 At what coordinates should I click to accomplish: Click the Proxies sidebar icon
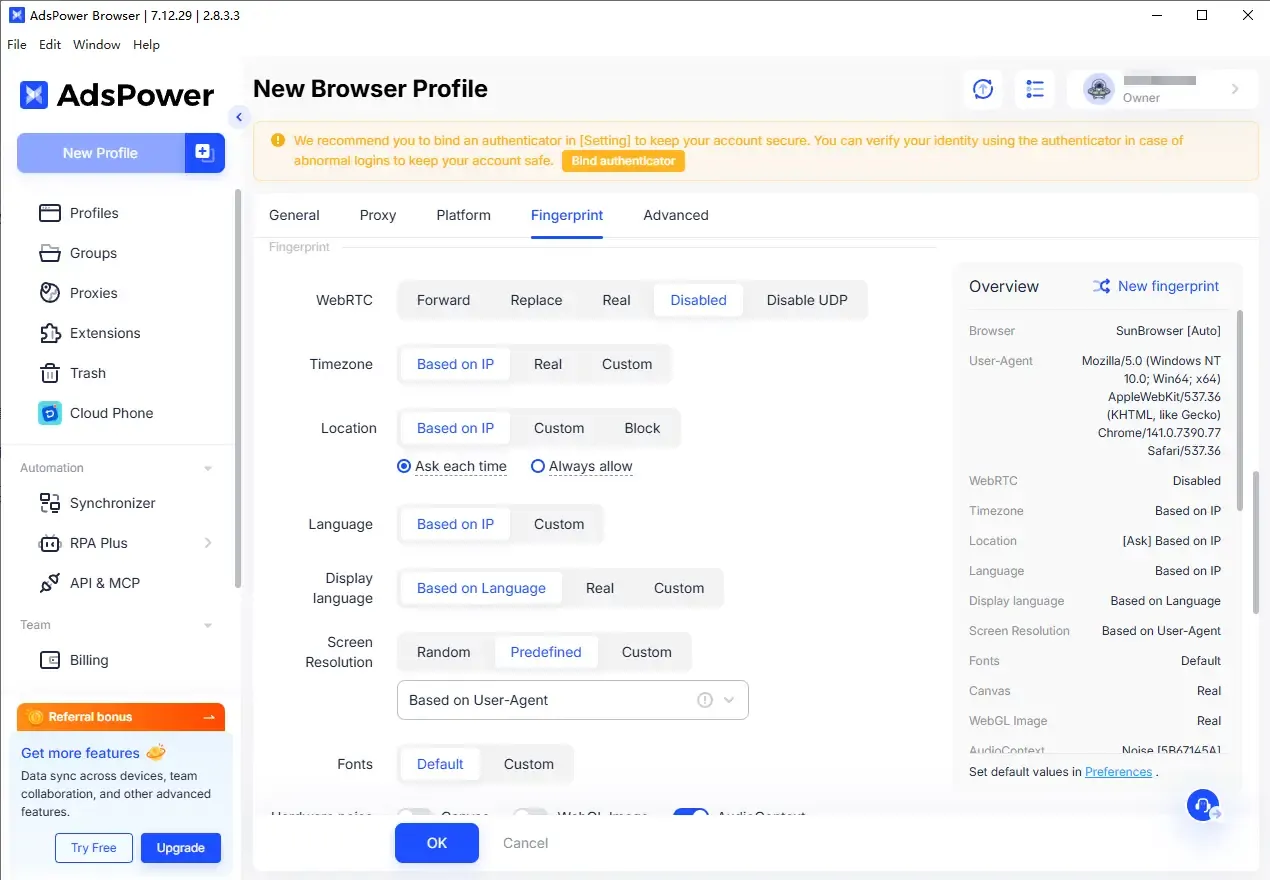[x=50, y=293]
